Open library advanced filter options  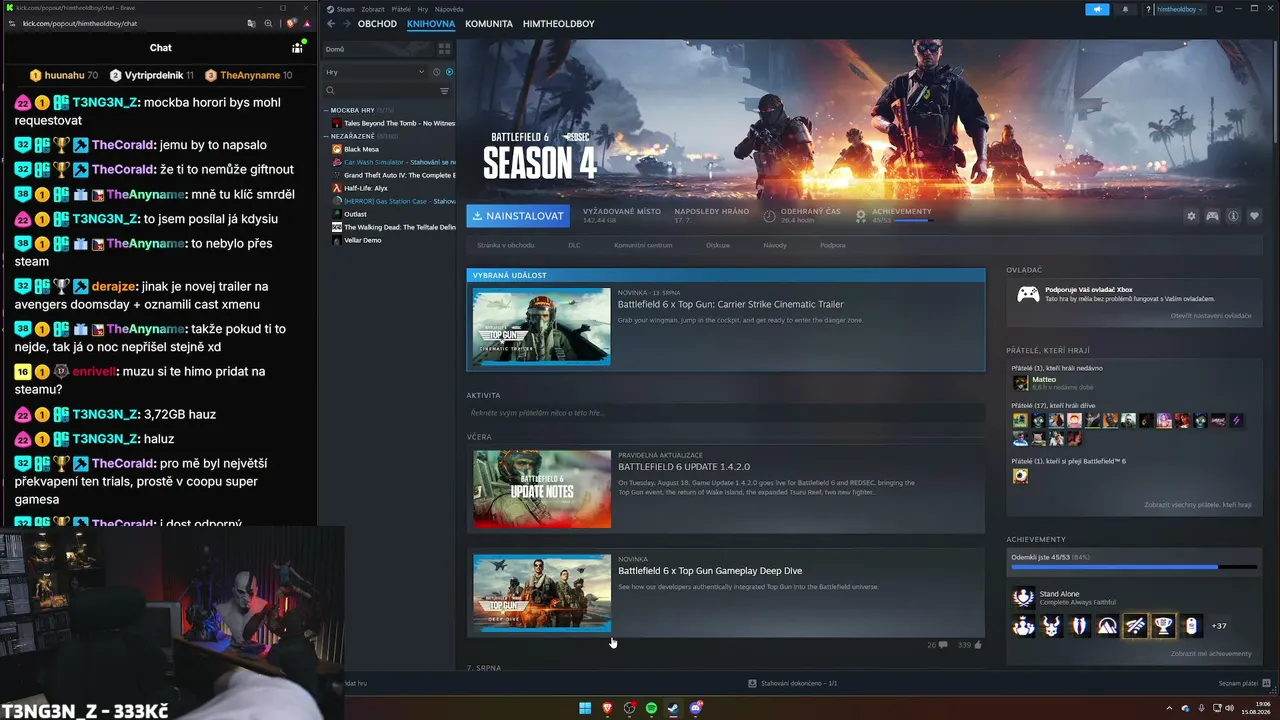[x=445, y=91]
